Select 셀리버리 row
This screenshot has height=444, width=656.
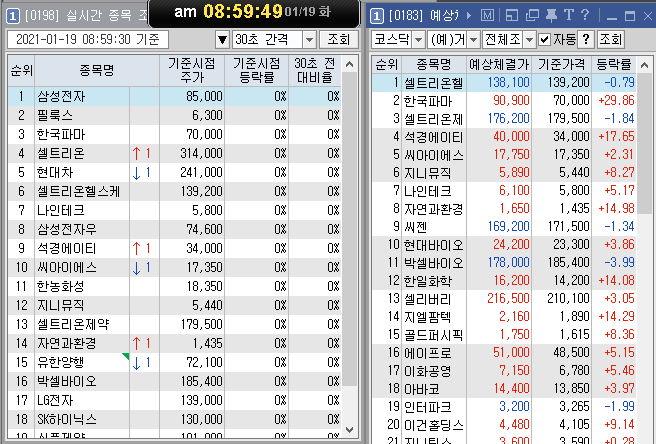click(x=504, y=299)
